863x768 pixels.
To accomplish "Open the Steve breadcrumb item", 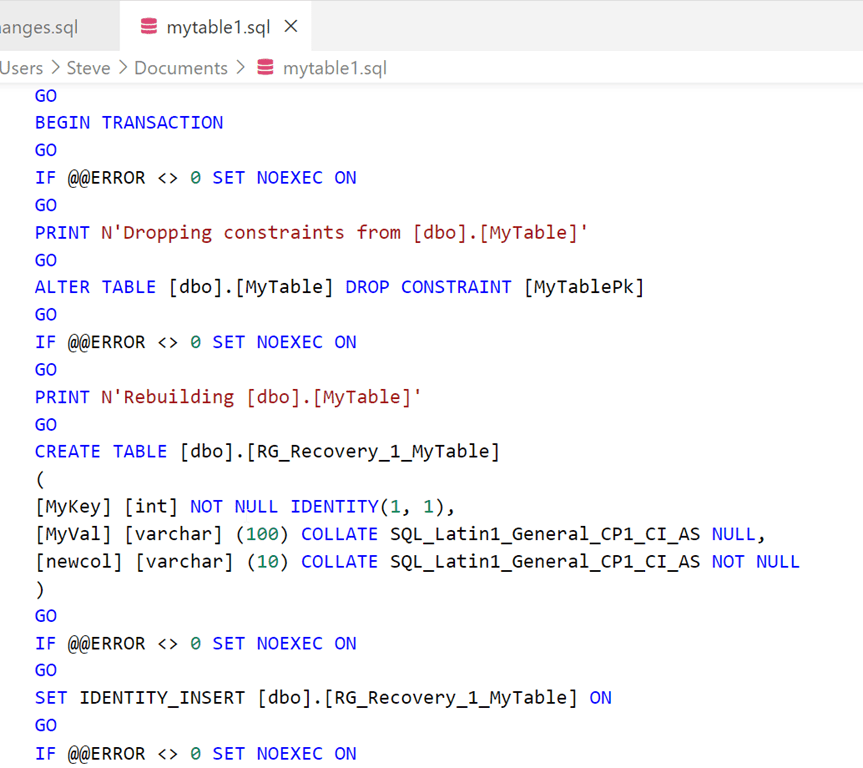I will [x=88, y=67].
